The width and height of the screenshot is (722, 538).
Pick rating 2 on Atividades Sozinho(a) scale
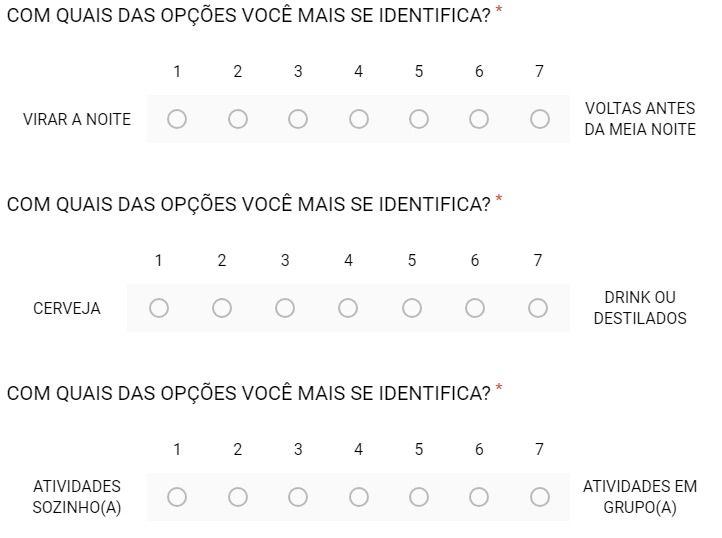[238, 497]
